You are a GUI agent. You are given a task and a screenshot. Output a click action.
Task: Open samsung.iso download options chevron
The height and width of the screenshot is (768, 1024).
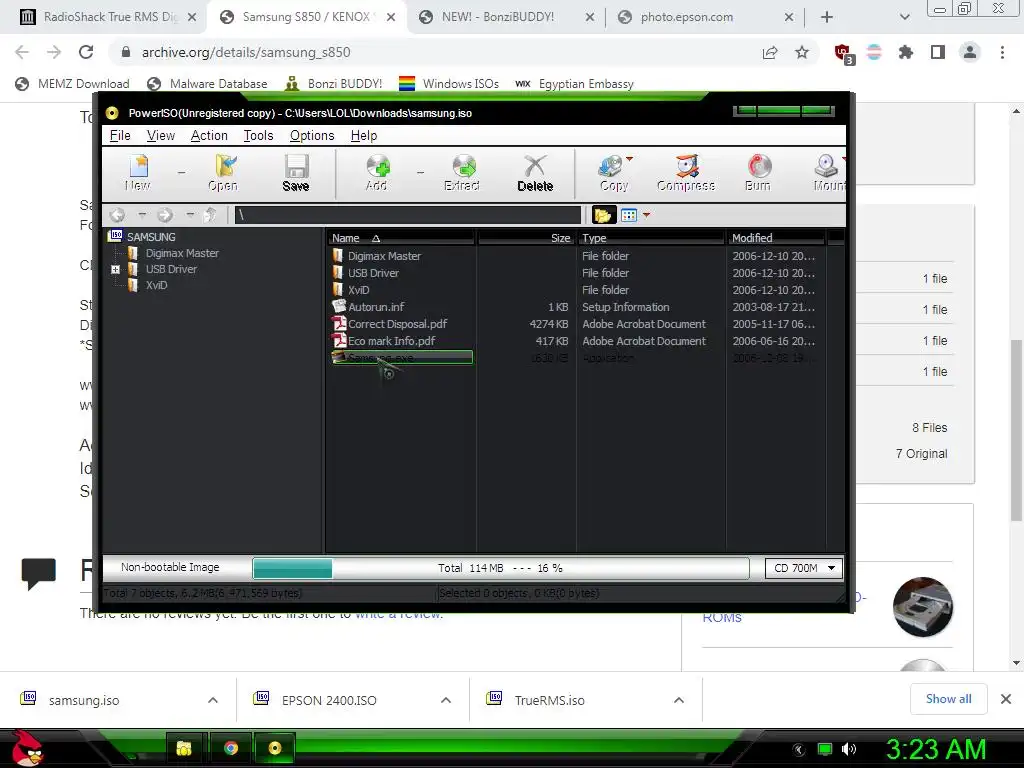pos(213,700)
